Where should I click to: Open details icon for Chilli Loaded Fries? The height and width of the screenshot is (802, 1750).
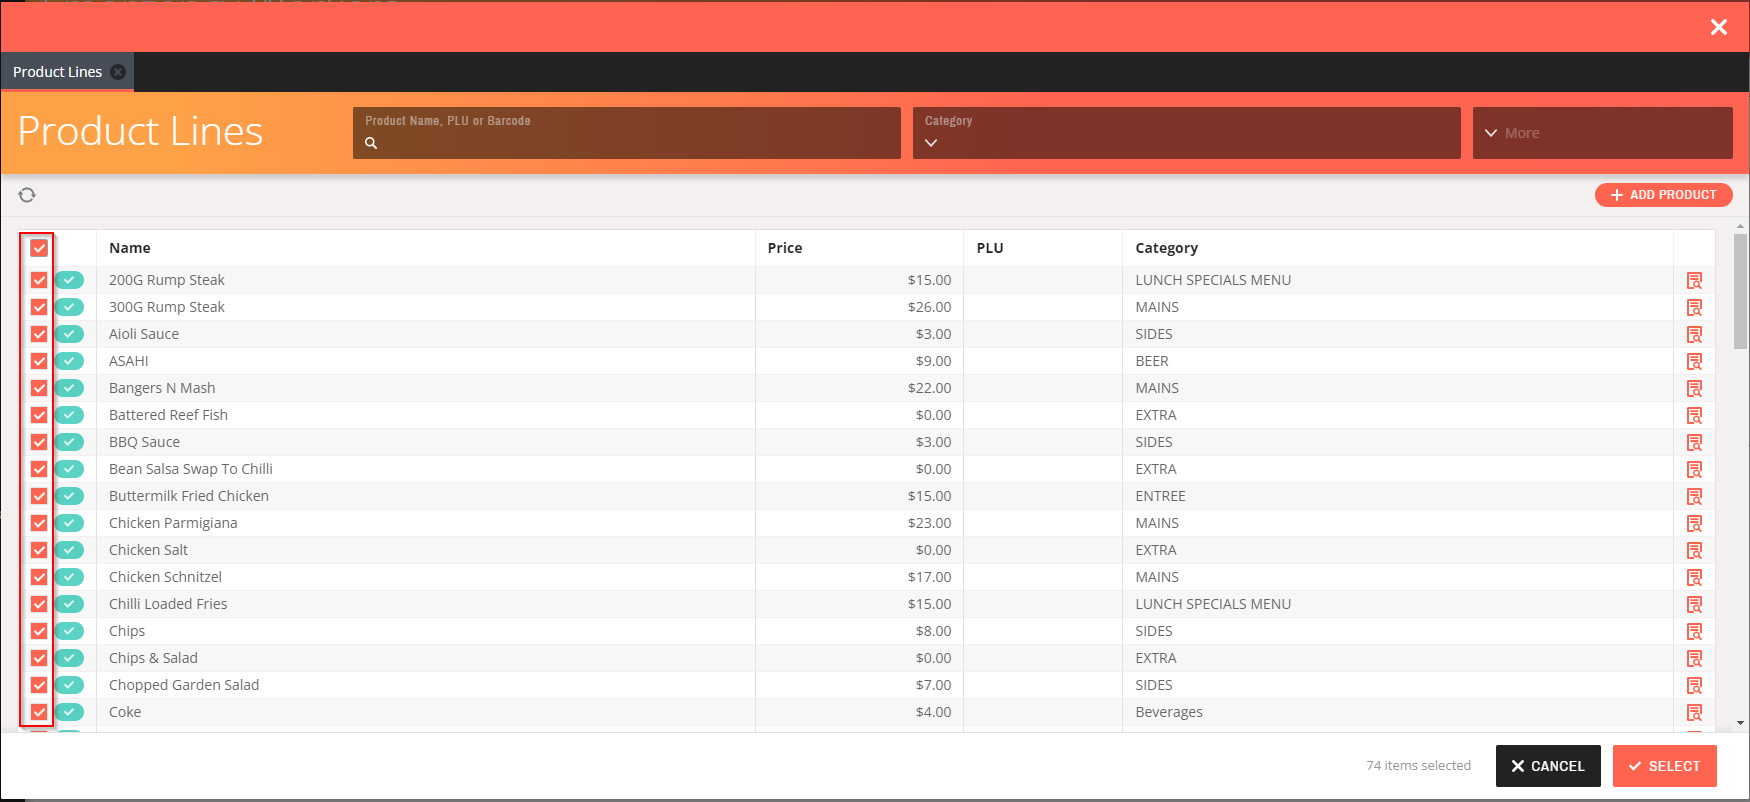coord(1694,604)
